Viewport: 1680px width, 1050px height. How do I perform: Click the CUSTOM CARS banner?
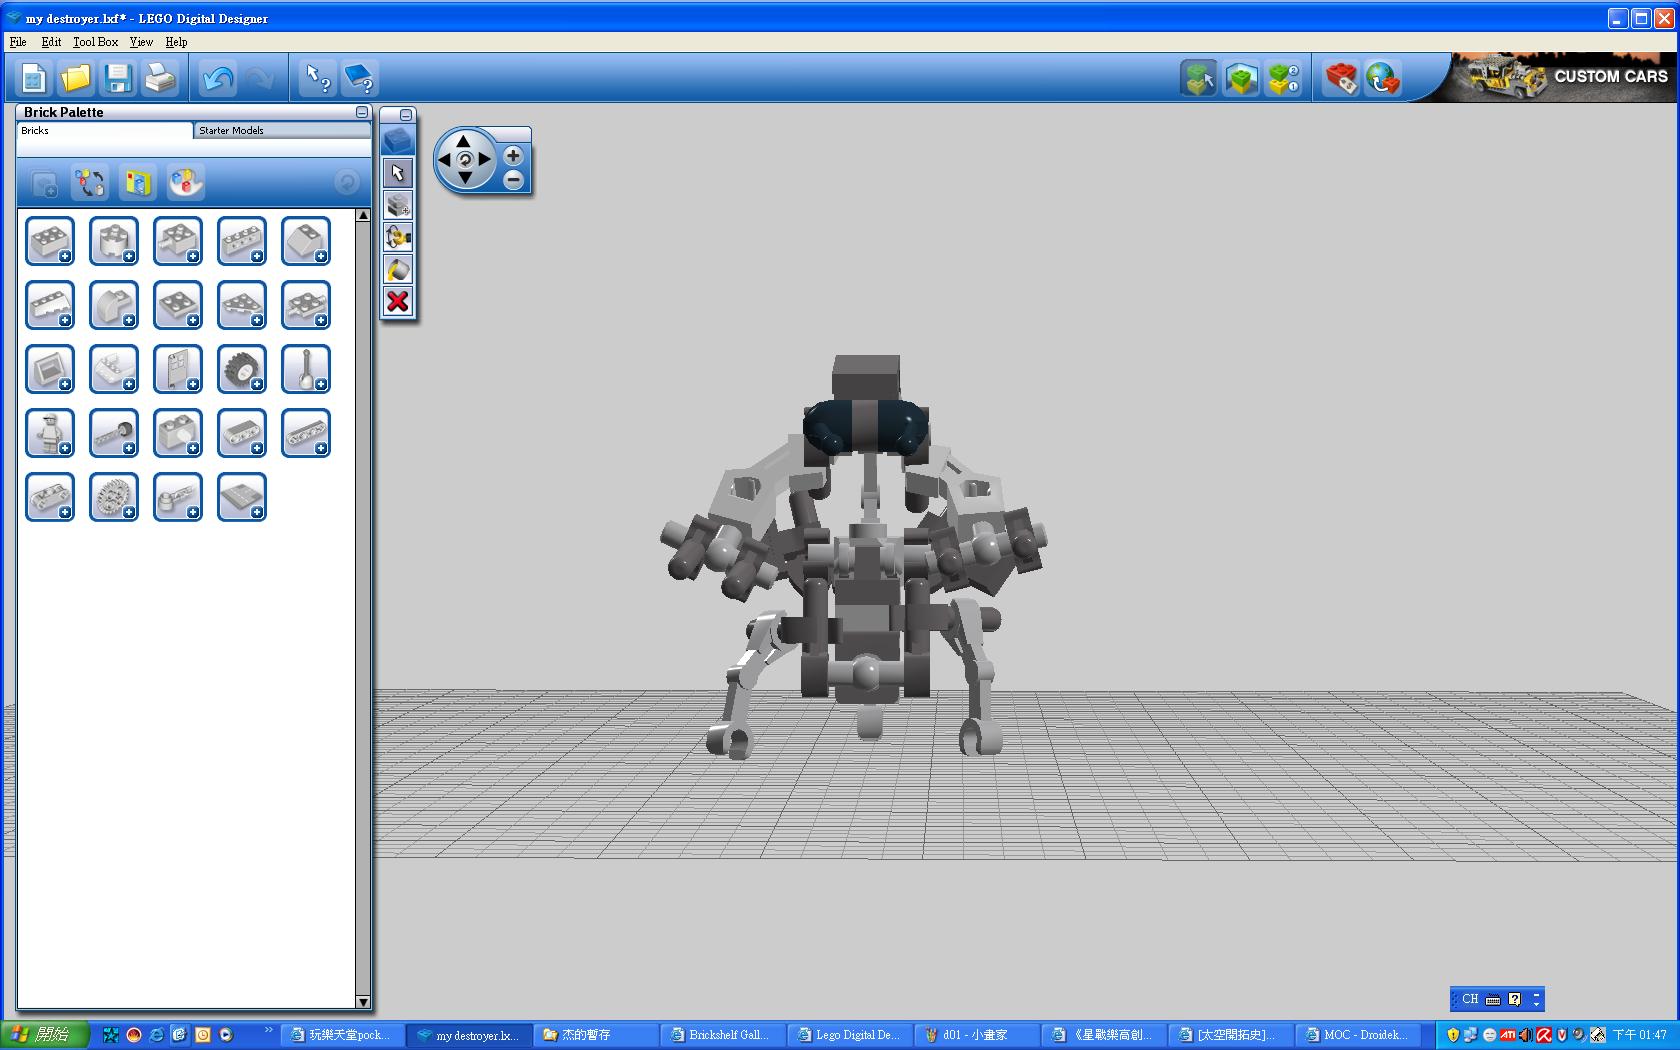[1565, 77]
